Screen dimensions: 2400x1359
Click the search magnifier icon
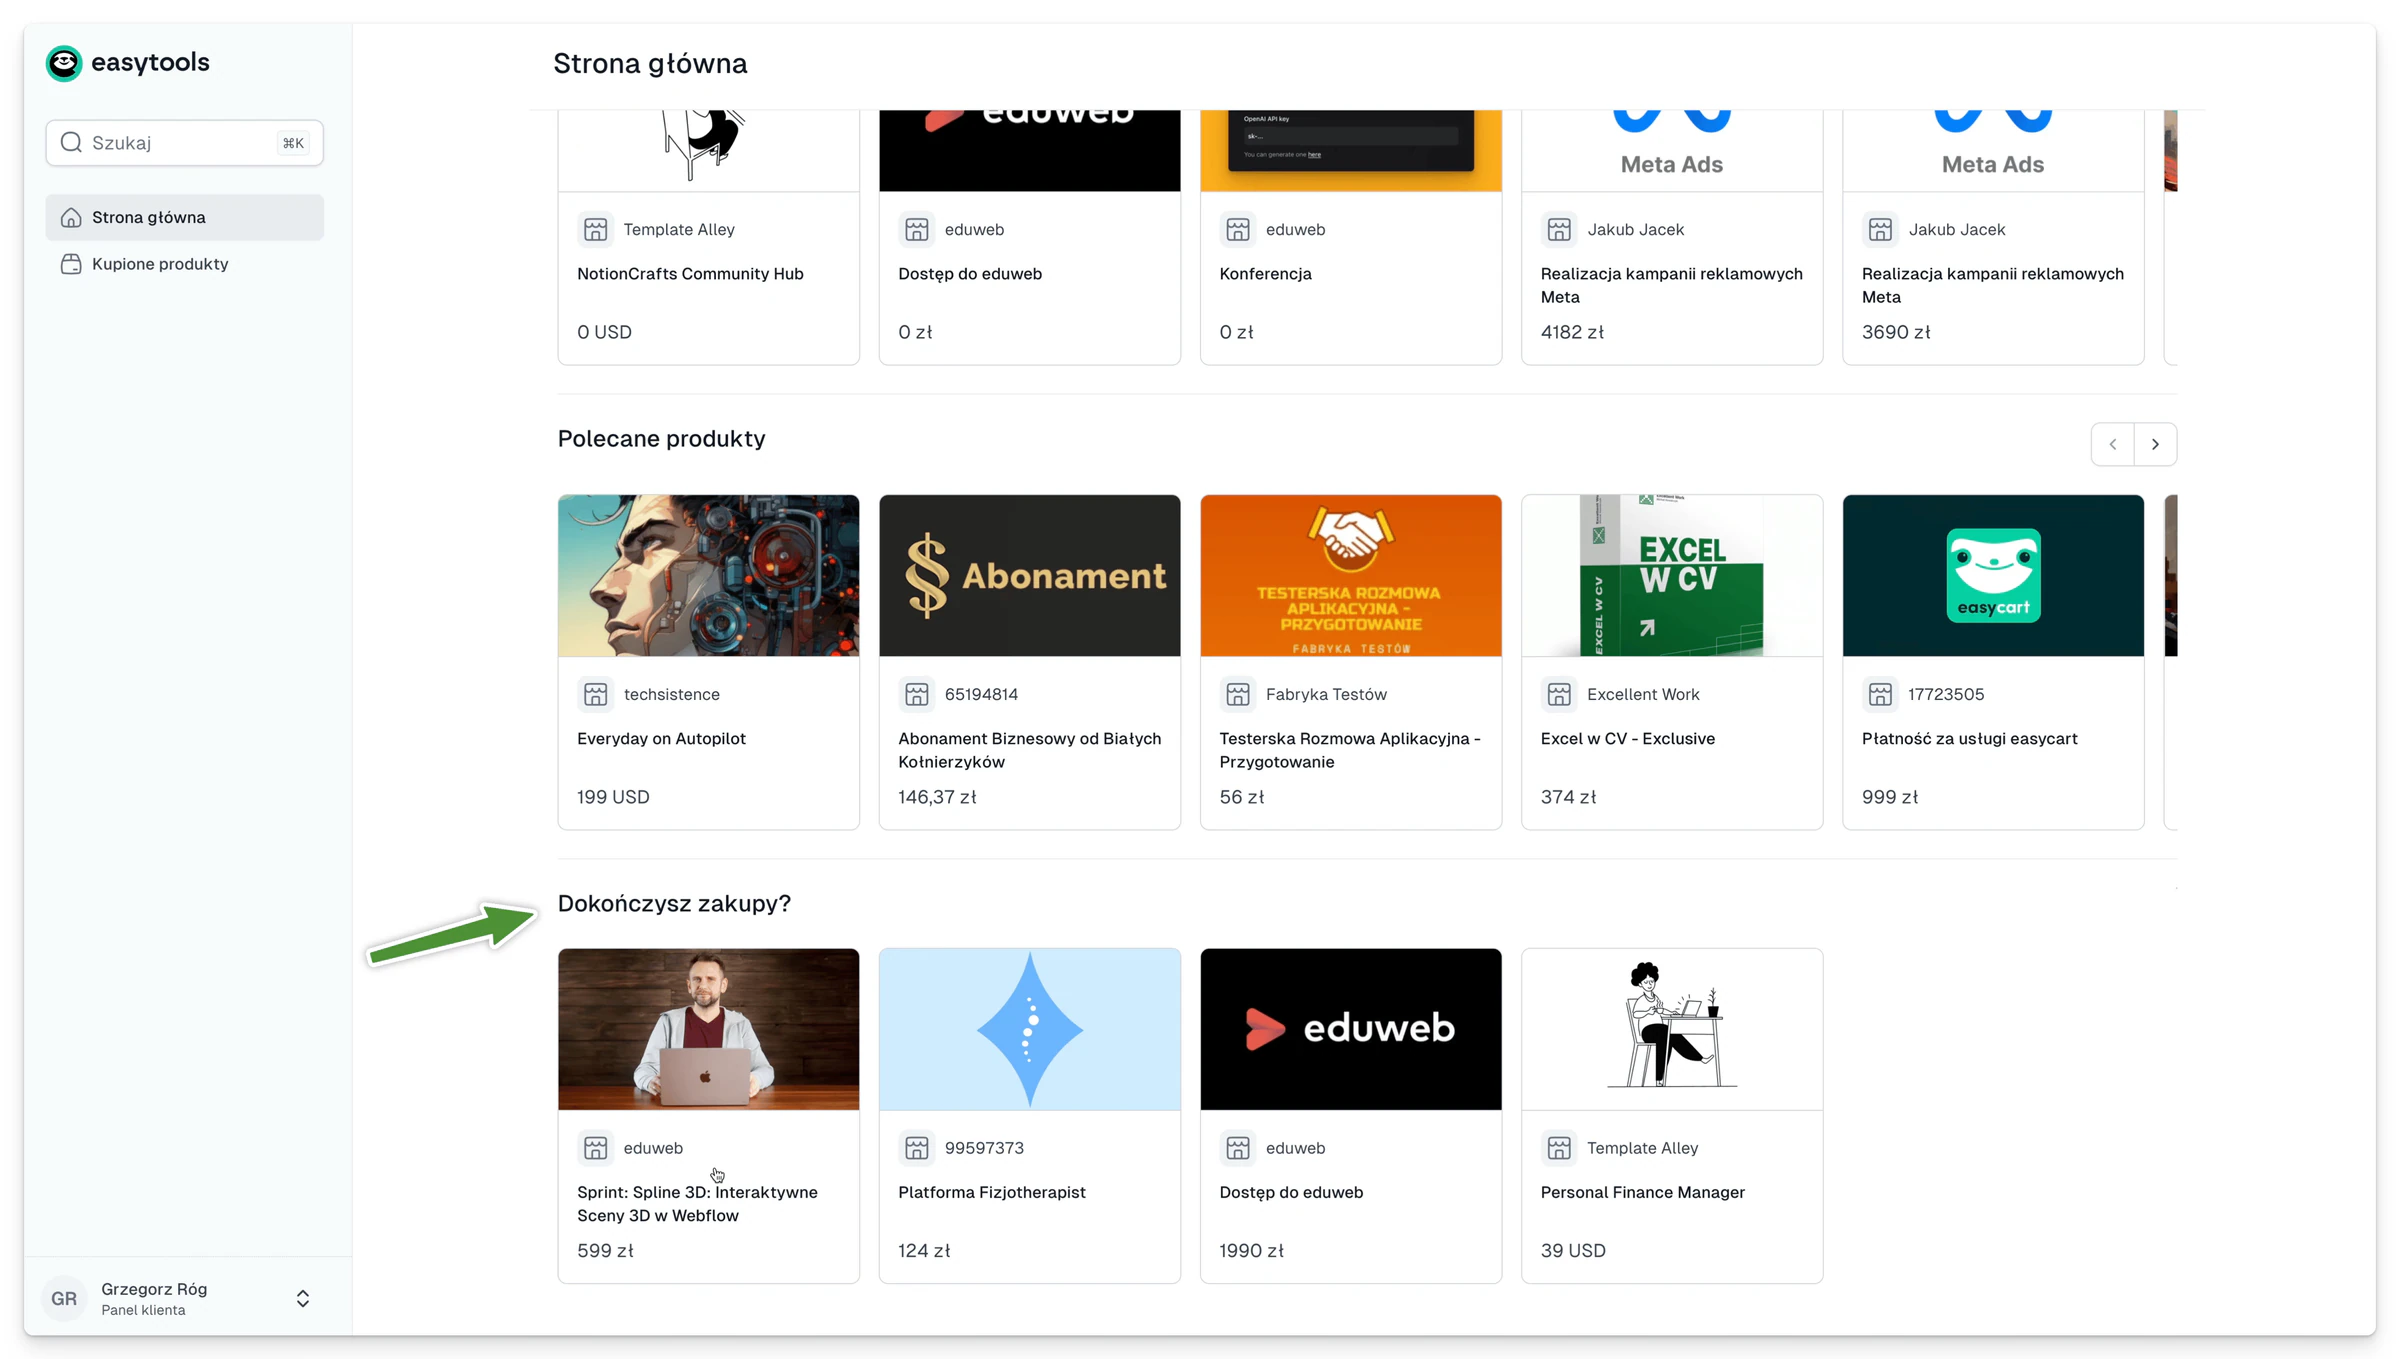point(71,143)
